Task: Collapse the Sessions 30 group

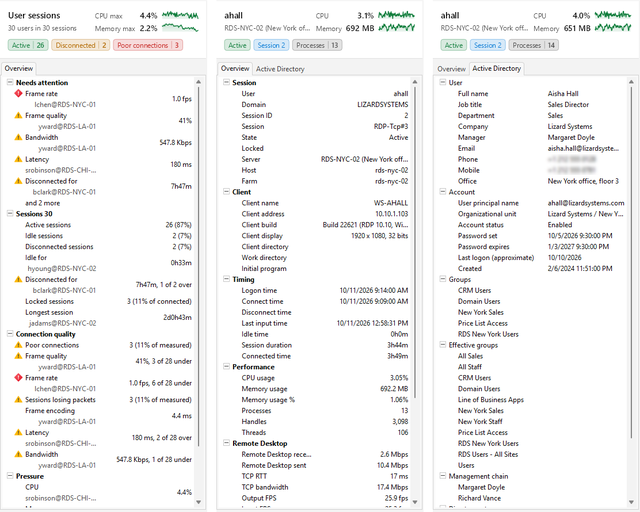Action: click(x=10, y=214)
